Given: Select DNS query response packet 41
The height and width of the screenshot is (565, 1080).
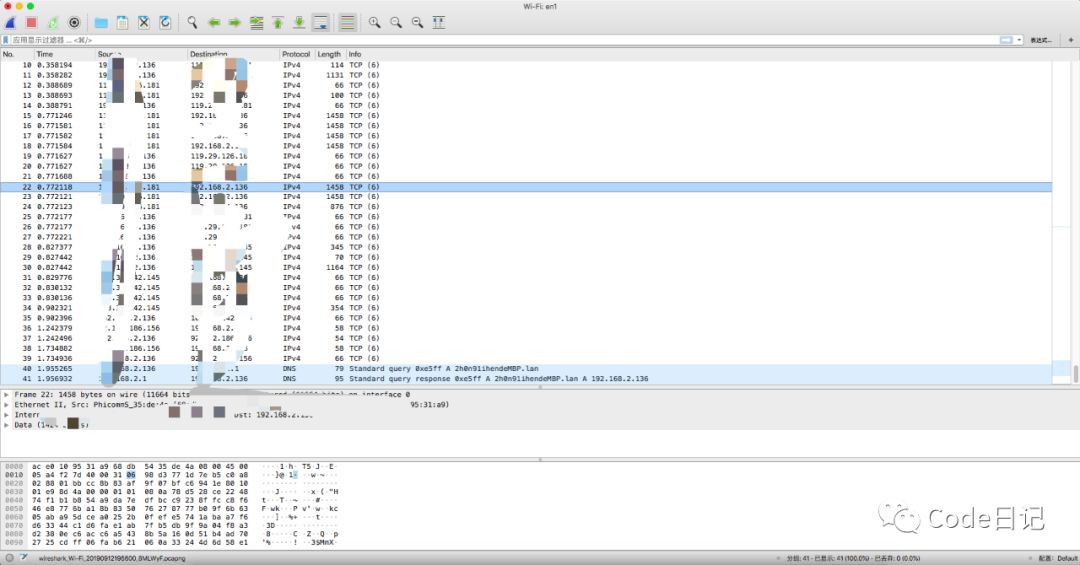Looking at the screenshot, I should click(x=526, y=378).
